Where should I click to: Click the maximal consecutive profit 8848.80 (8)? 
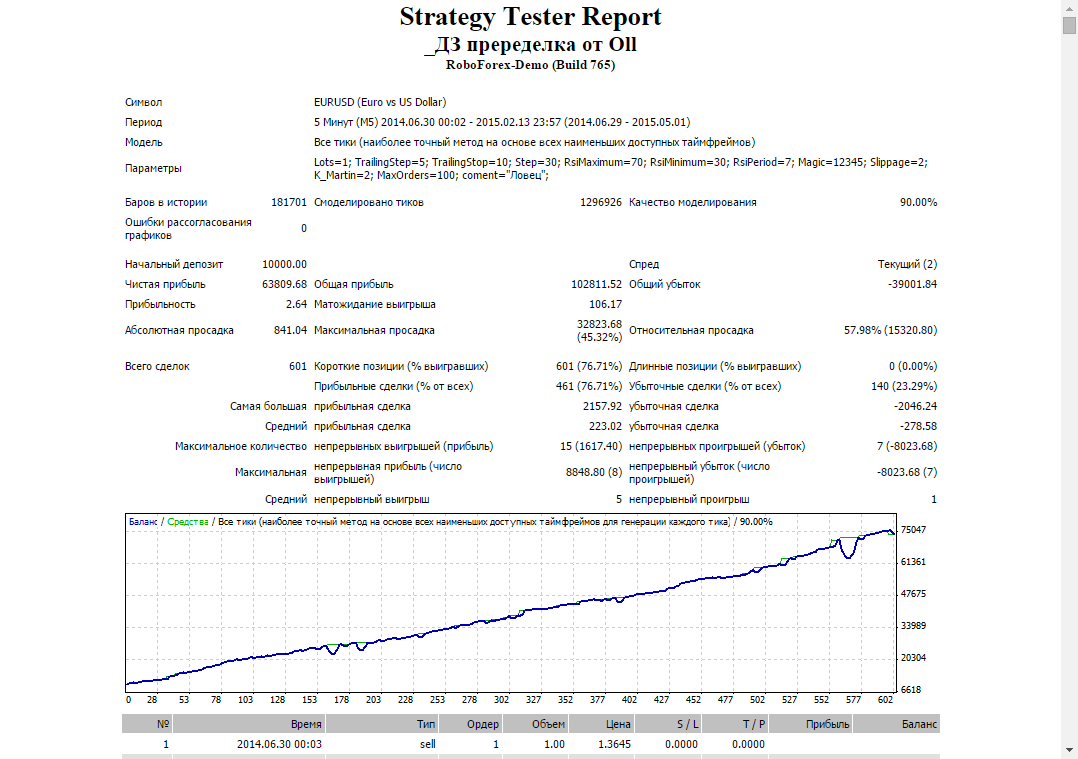[x=594, y=472]
